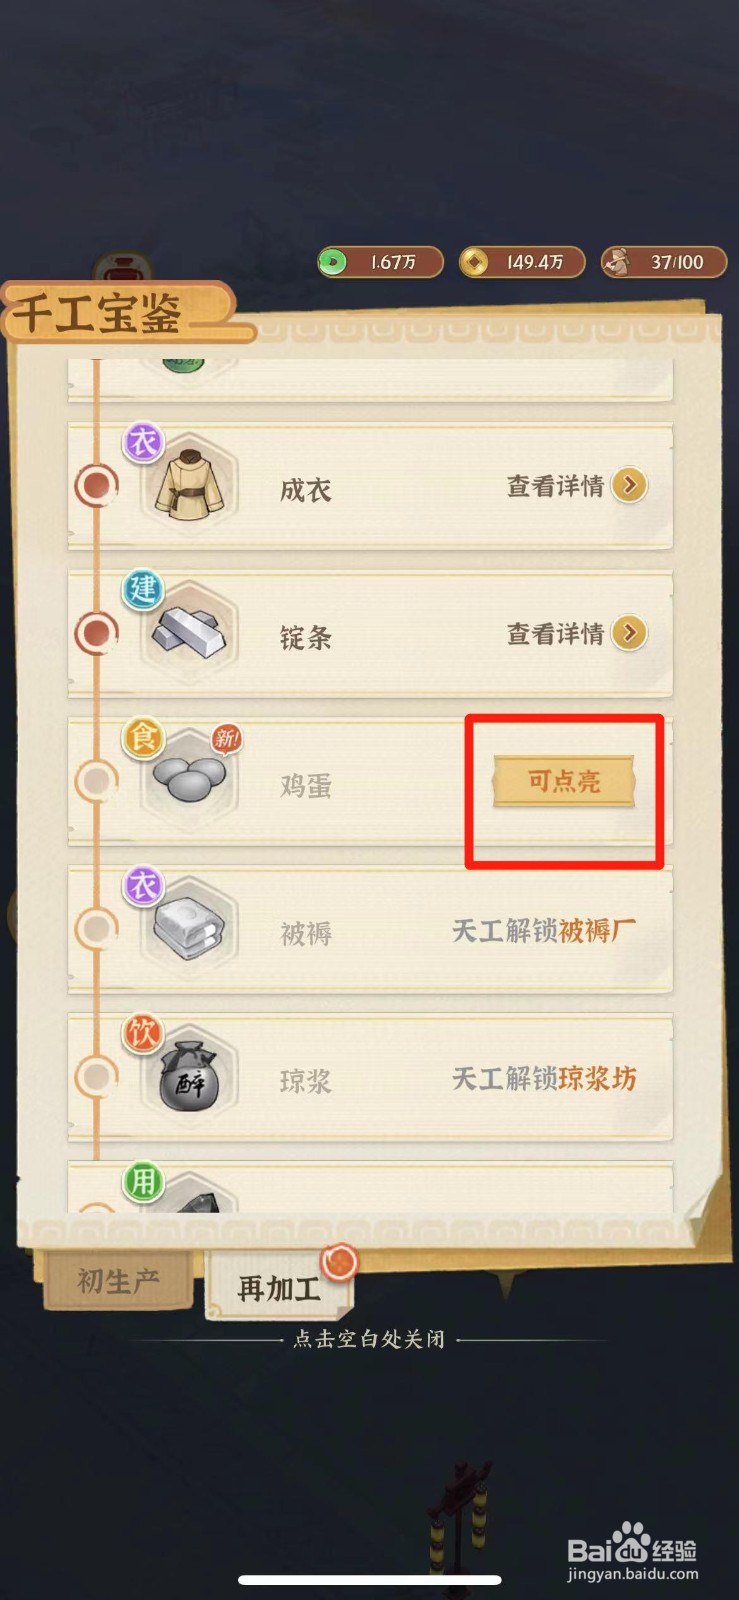Viewport: 739px width, 1600px height.
Task: Tap the 琼浆 wine jar icon
Action: coord(189,1076)
